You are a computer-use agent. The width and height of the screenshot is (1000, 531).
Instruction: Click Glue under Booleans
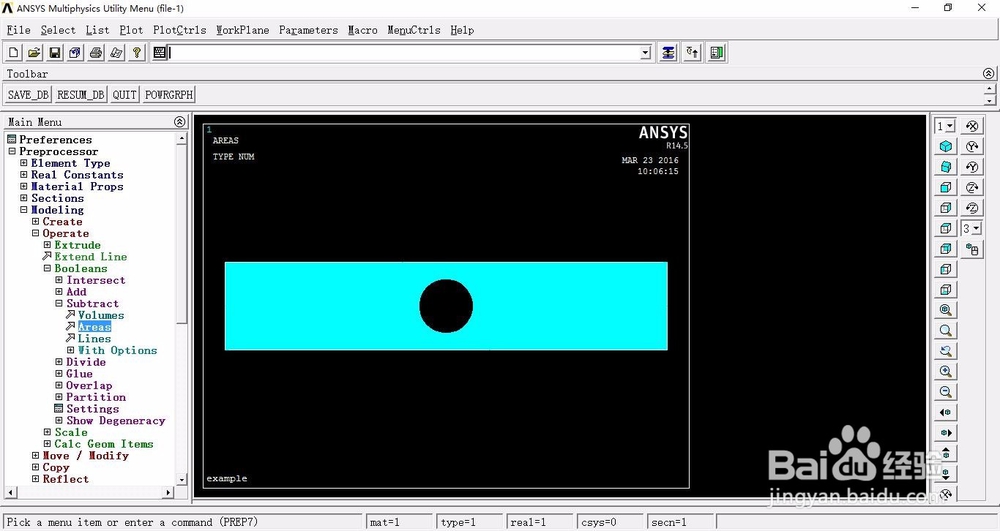click(79, 374)
